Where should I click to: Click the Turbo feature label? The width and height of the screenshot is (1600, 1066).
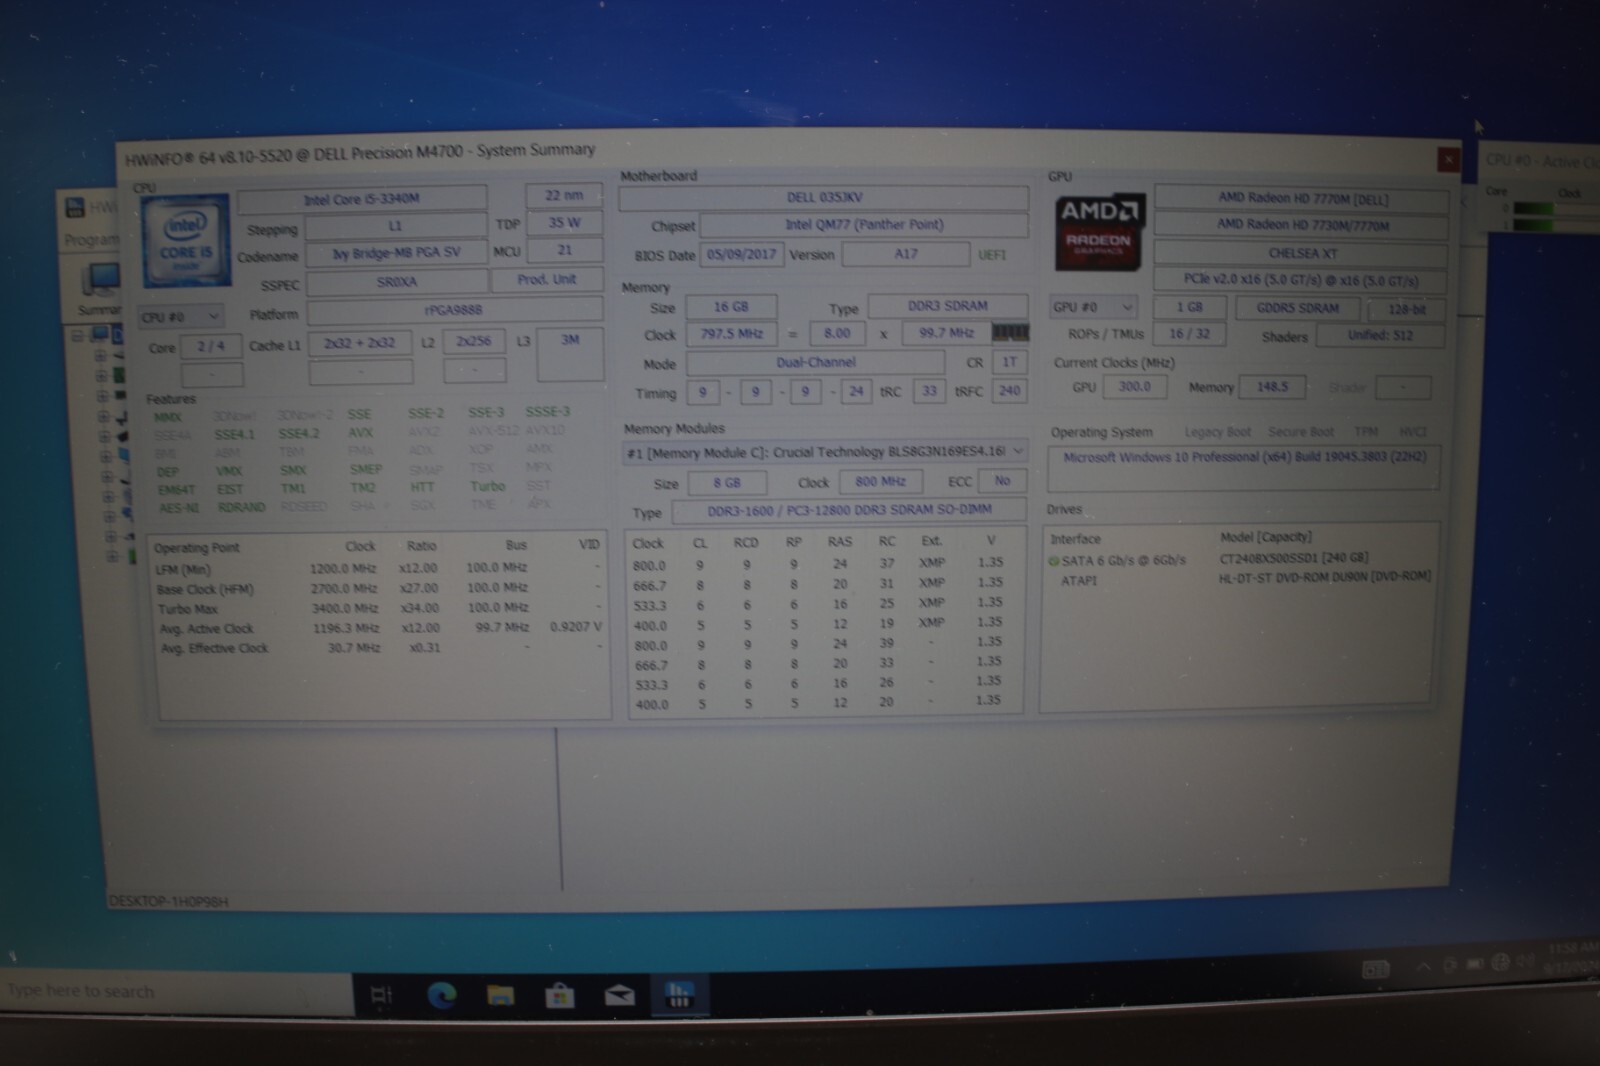[x=488, y=486]
